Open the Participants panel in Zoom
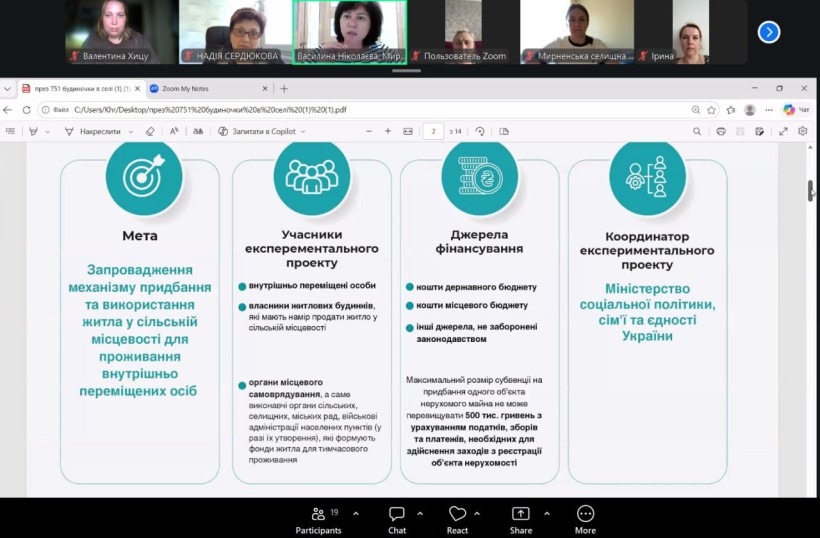820x538 pixels. tap(318, 521)
